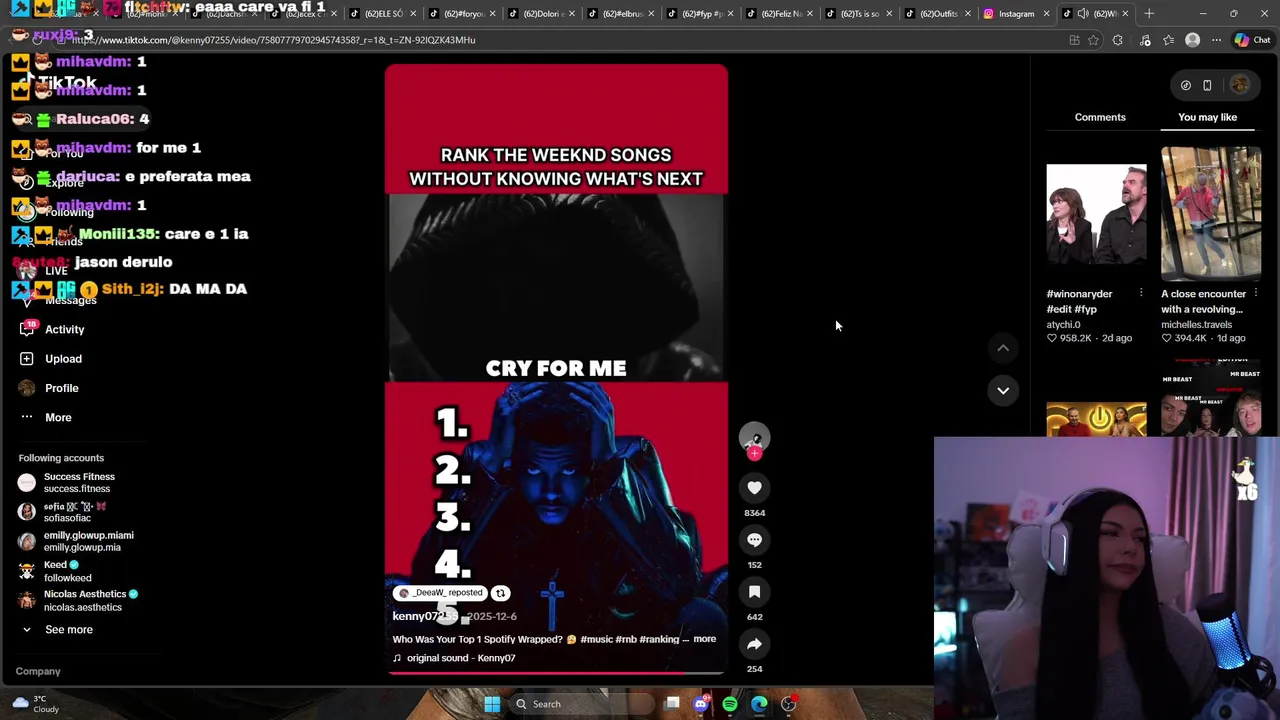Click the repost icon next to _DeeaW_ reposted

(500, 593)
